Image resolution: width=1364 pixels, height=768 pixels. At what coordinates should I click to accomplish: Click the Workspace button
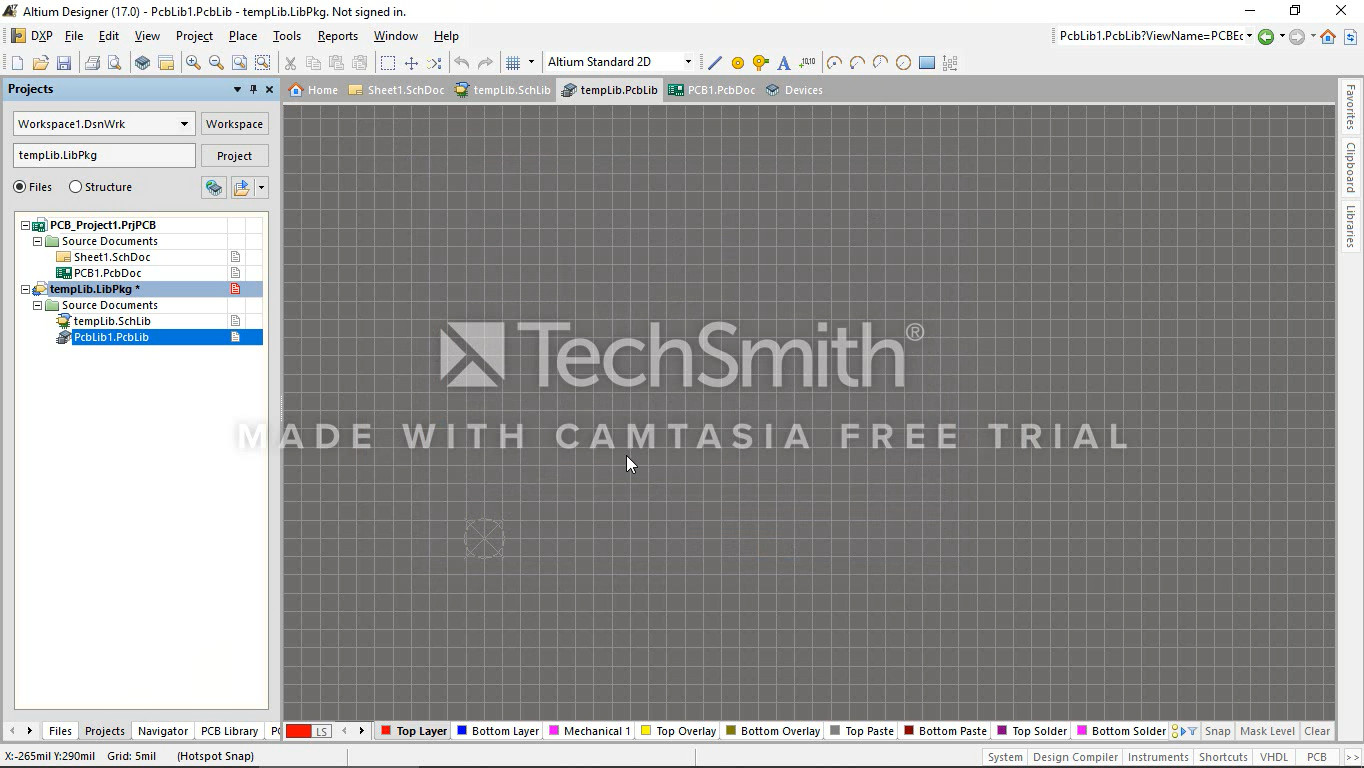(234, 124)
